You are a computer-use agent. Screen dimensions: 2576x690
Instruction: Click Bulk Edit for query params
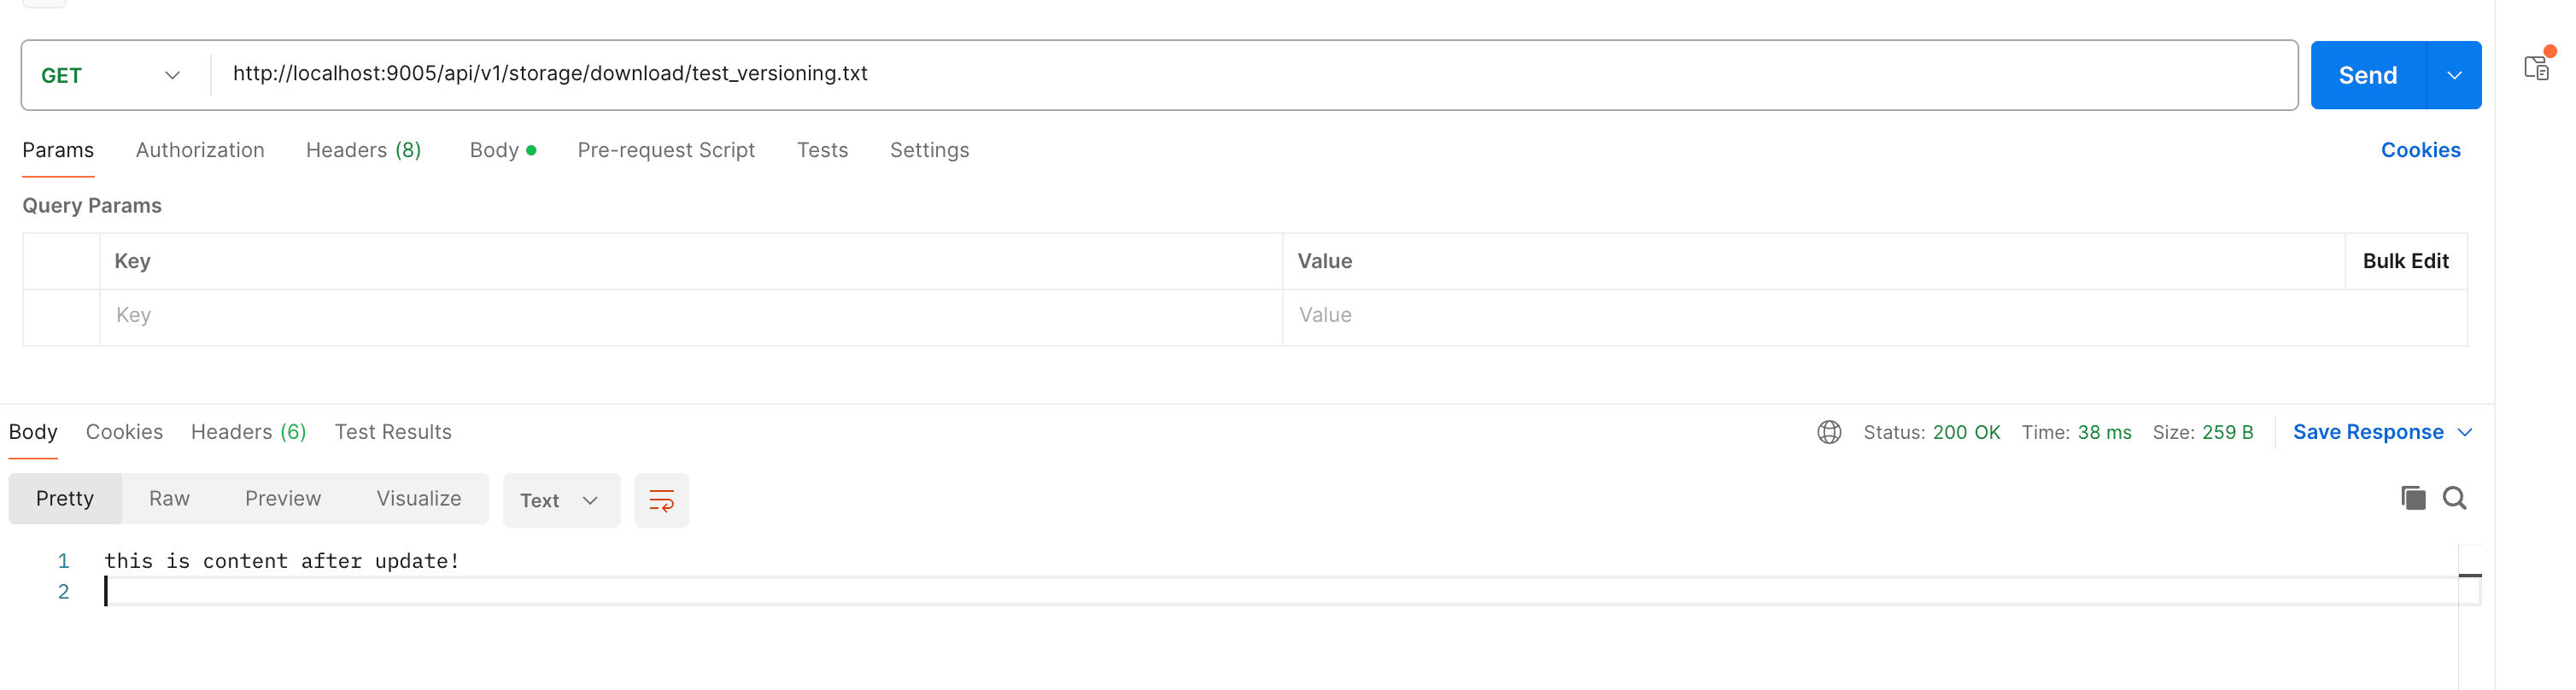click(2405, 261)
